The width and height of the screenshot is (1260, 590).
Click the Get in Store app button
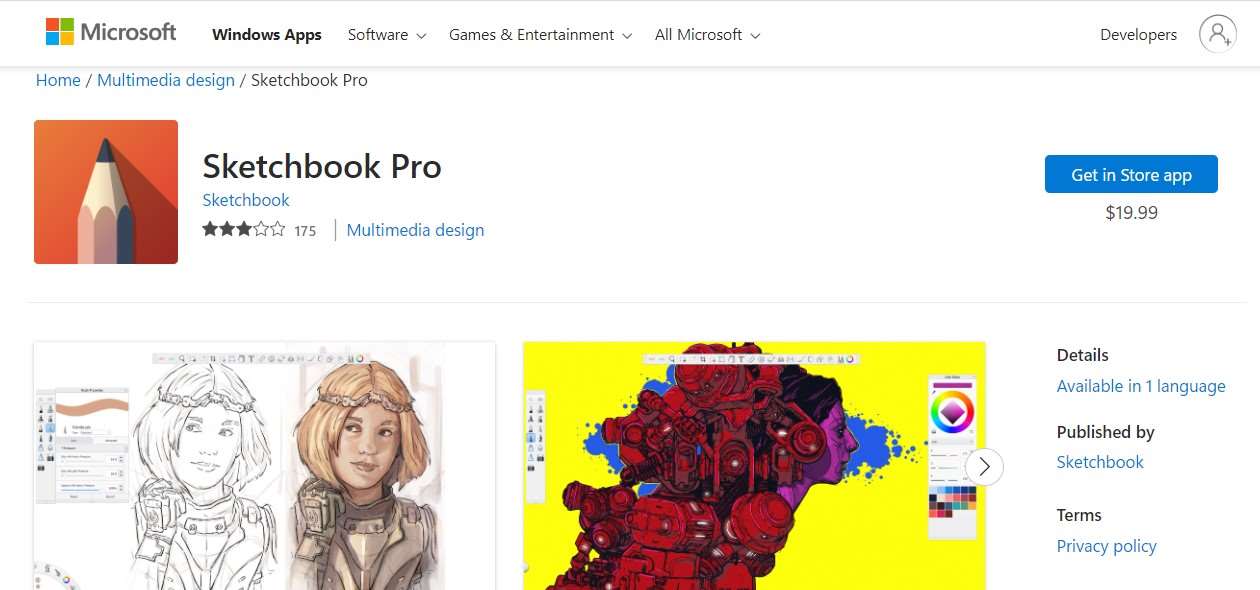(x=1131, y=174)
